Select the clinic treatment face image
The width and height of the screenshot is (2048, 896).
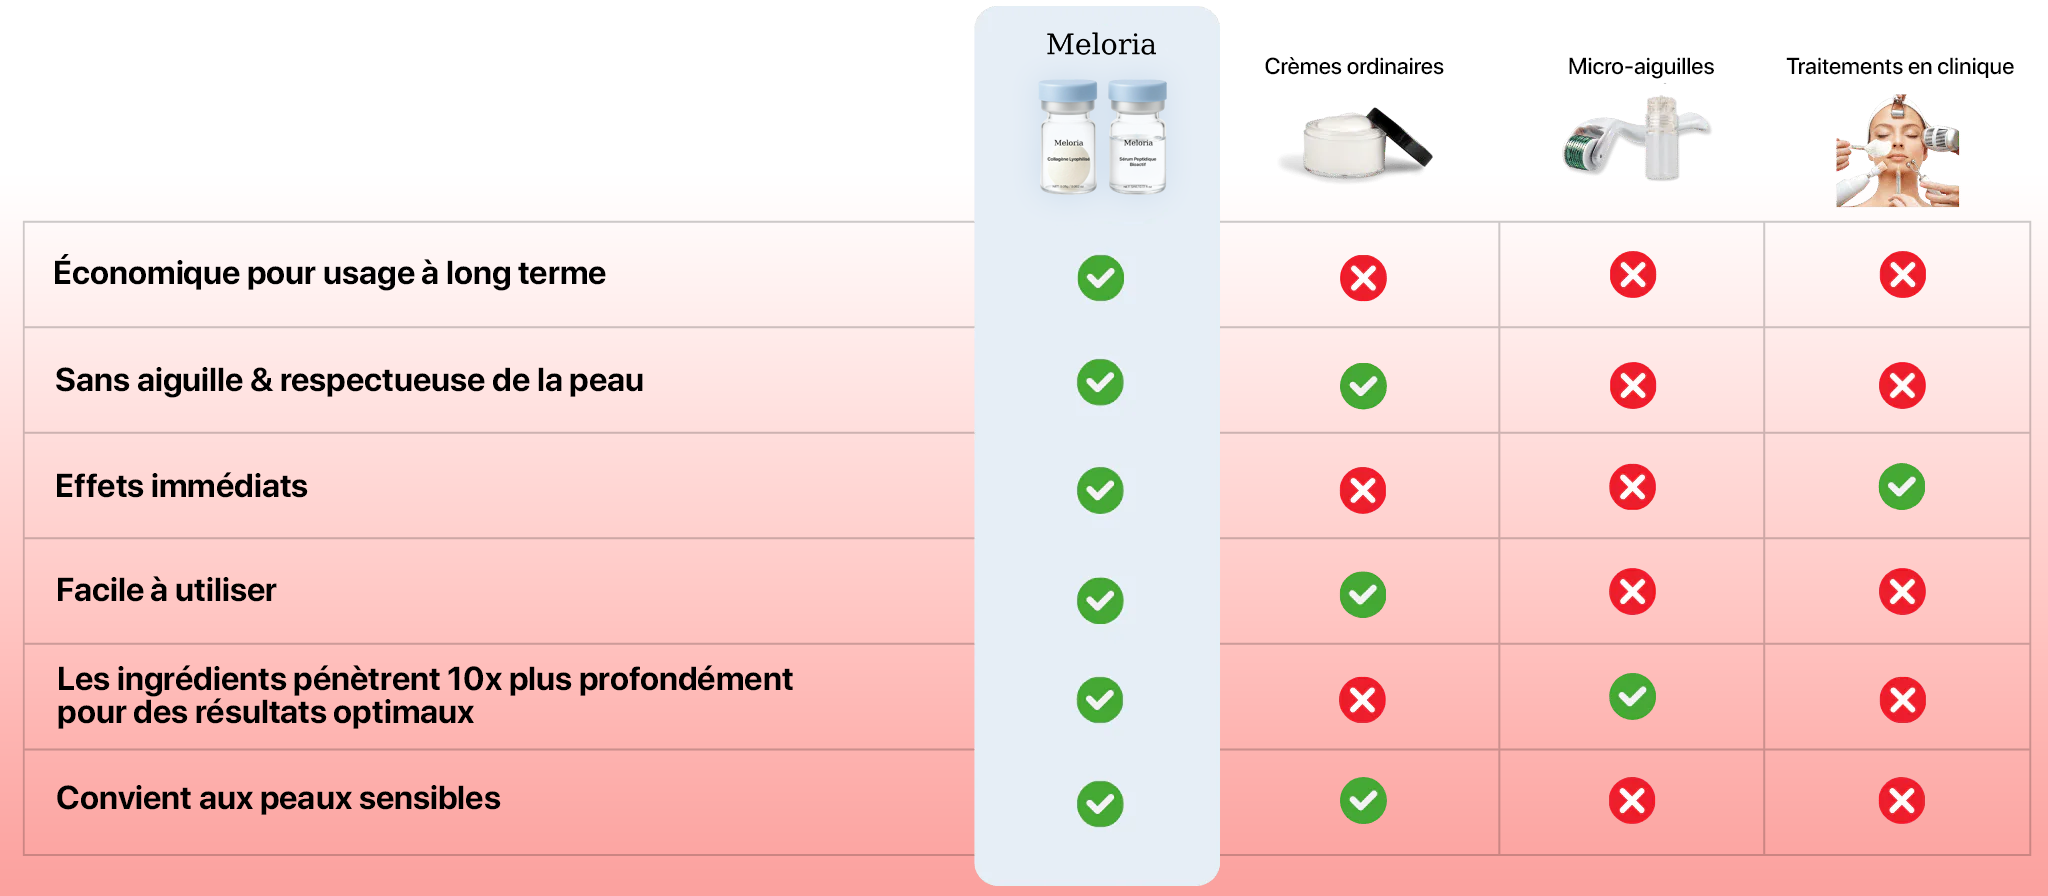(x=1897, y=151)
